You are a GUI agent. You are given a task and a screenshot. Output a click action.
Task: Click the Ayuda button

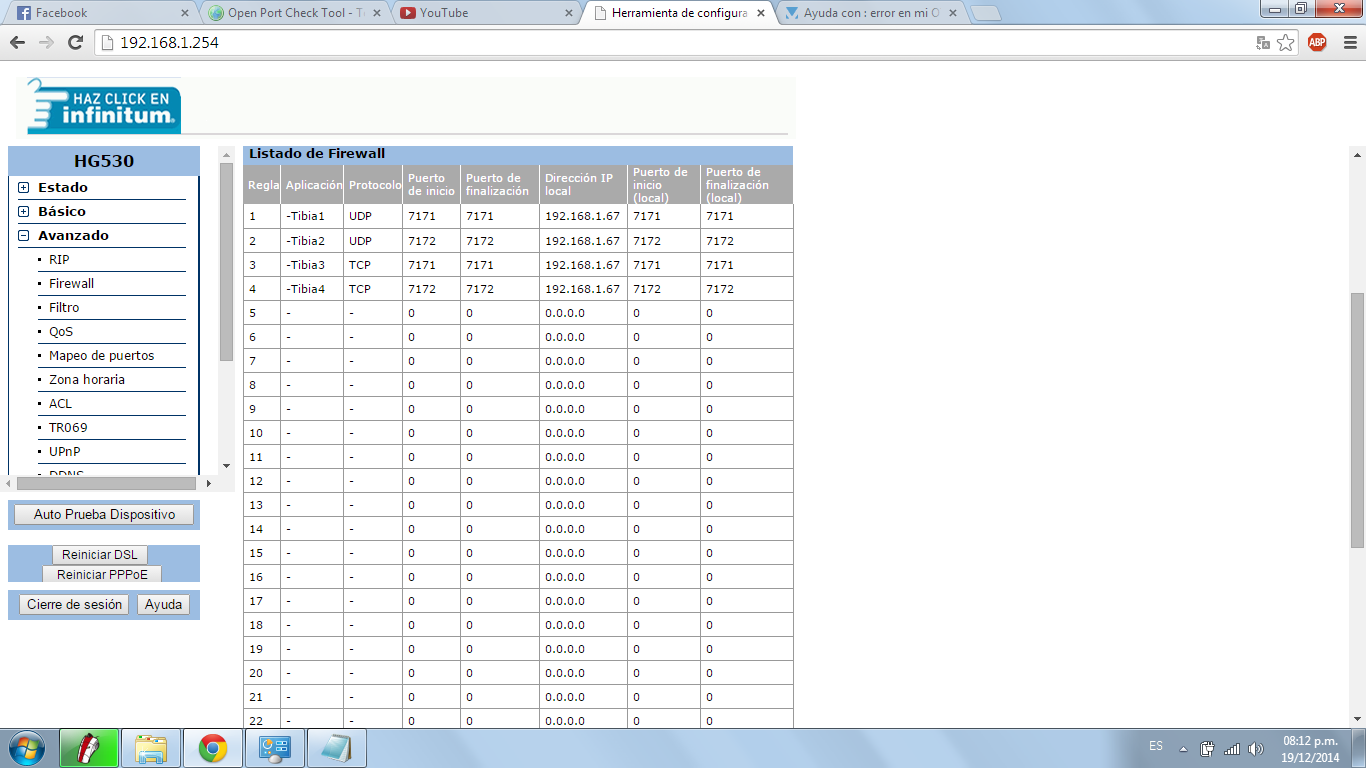pos(163,604)
